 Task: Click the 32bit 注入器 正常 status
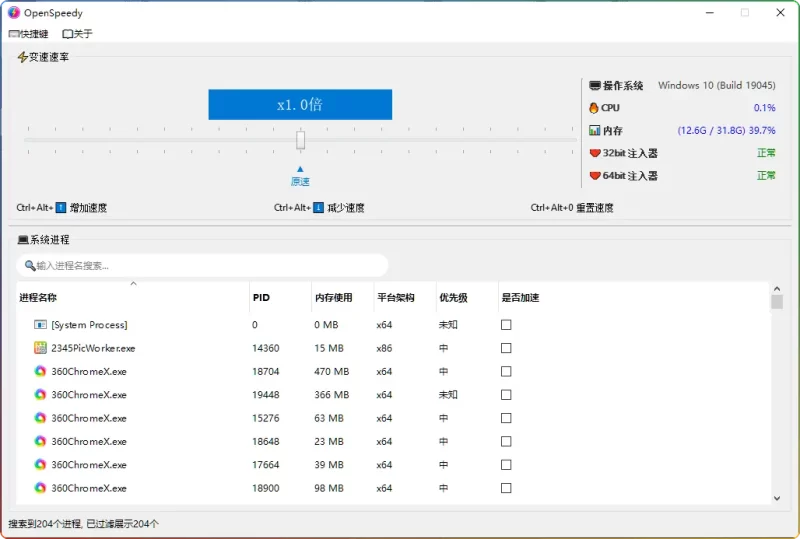point(766,153)
